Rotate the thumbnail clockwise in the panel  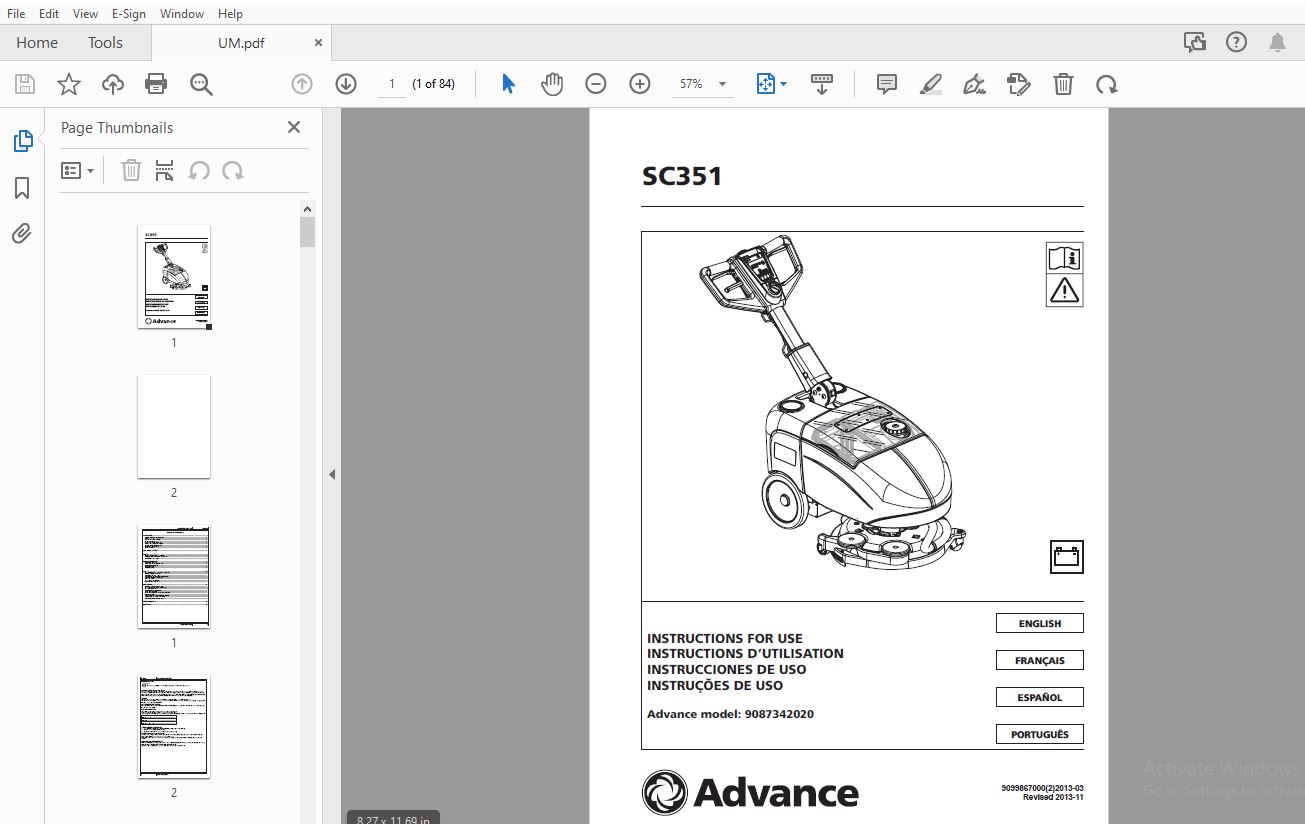coord(233,171)
